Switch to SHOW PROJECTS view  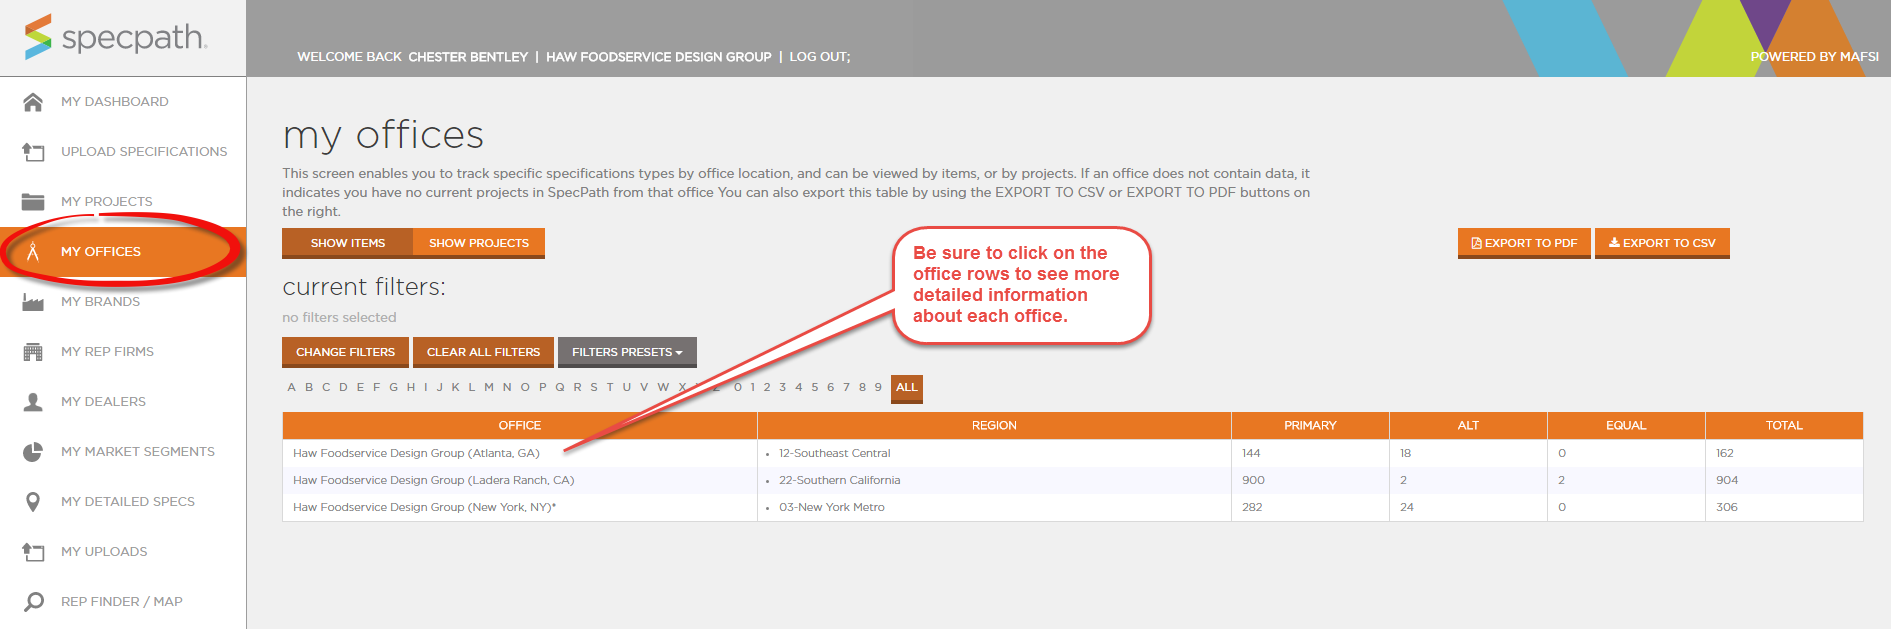[479, 243]
